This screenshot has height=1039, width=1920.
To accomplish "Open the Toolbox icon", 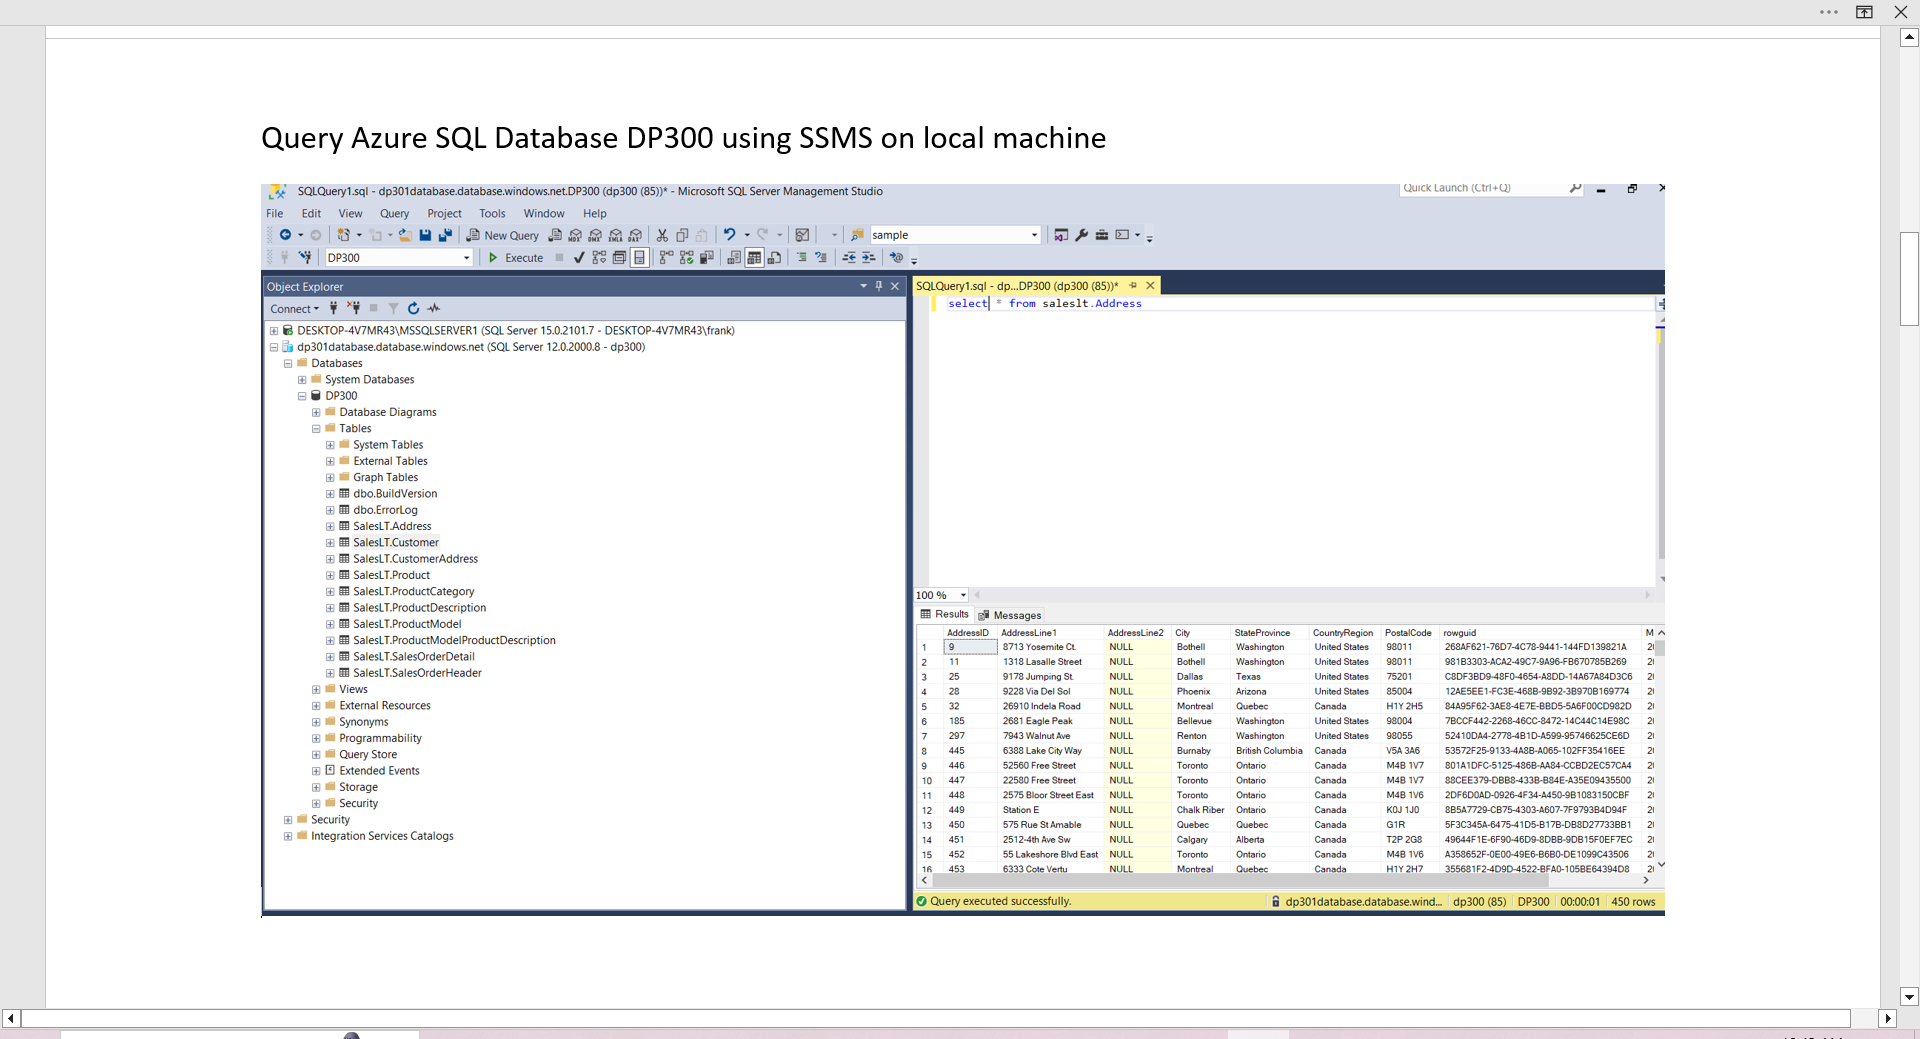I will [1101, 235].
